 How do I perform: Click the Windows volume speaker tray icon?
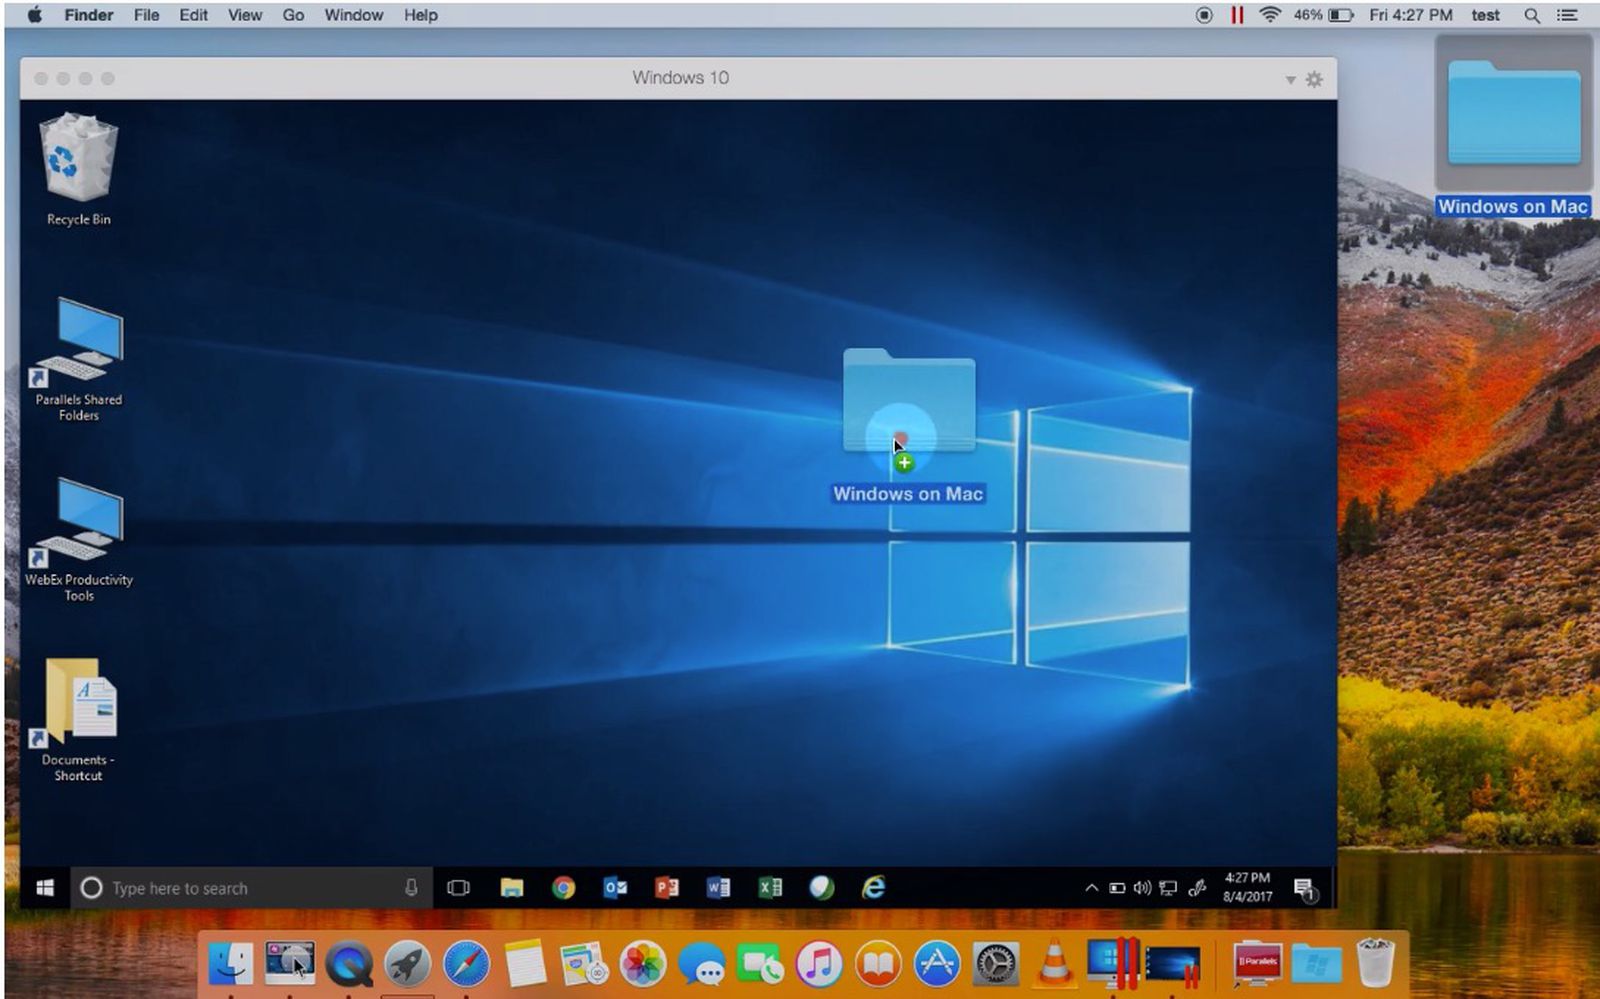1142,888
